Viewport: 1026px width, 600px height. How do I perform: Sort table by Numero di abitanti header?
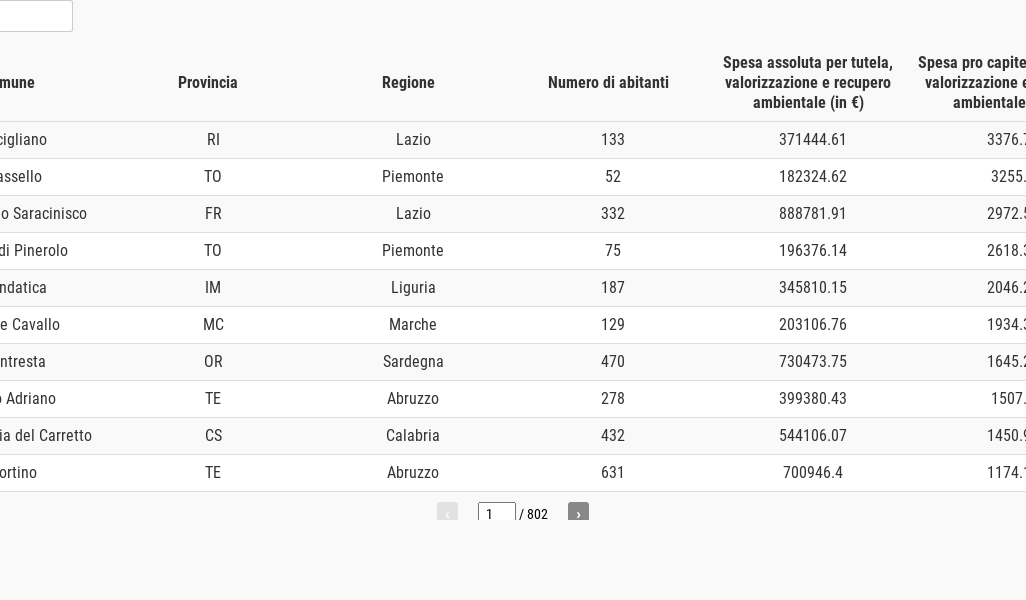(x=608, y=83)
